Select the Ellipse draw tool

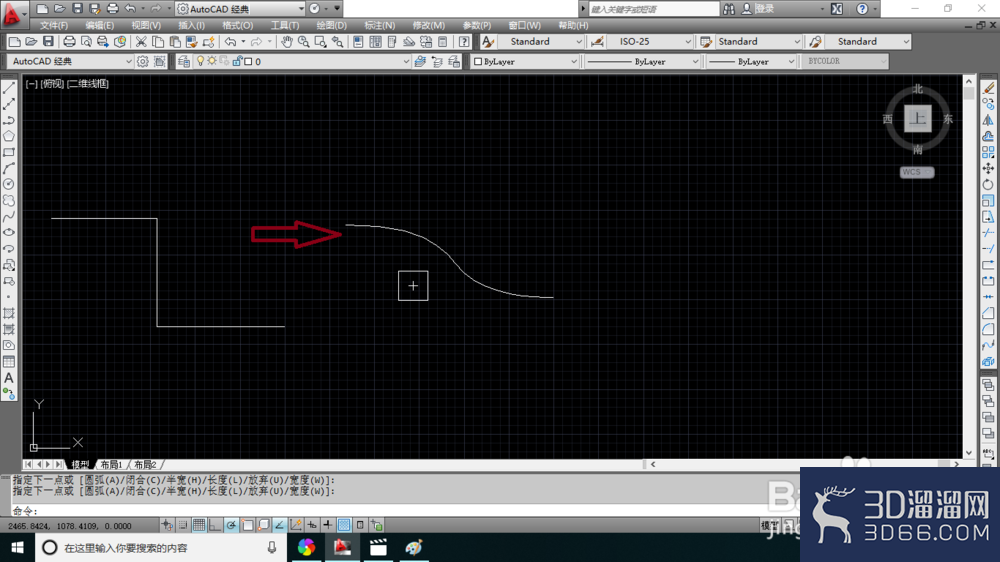pos(9,233)
